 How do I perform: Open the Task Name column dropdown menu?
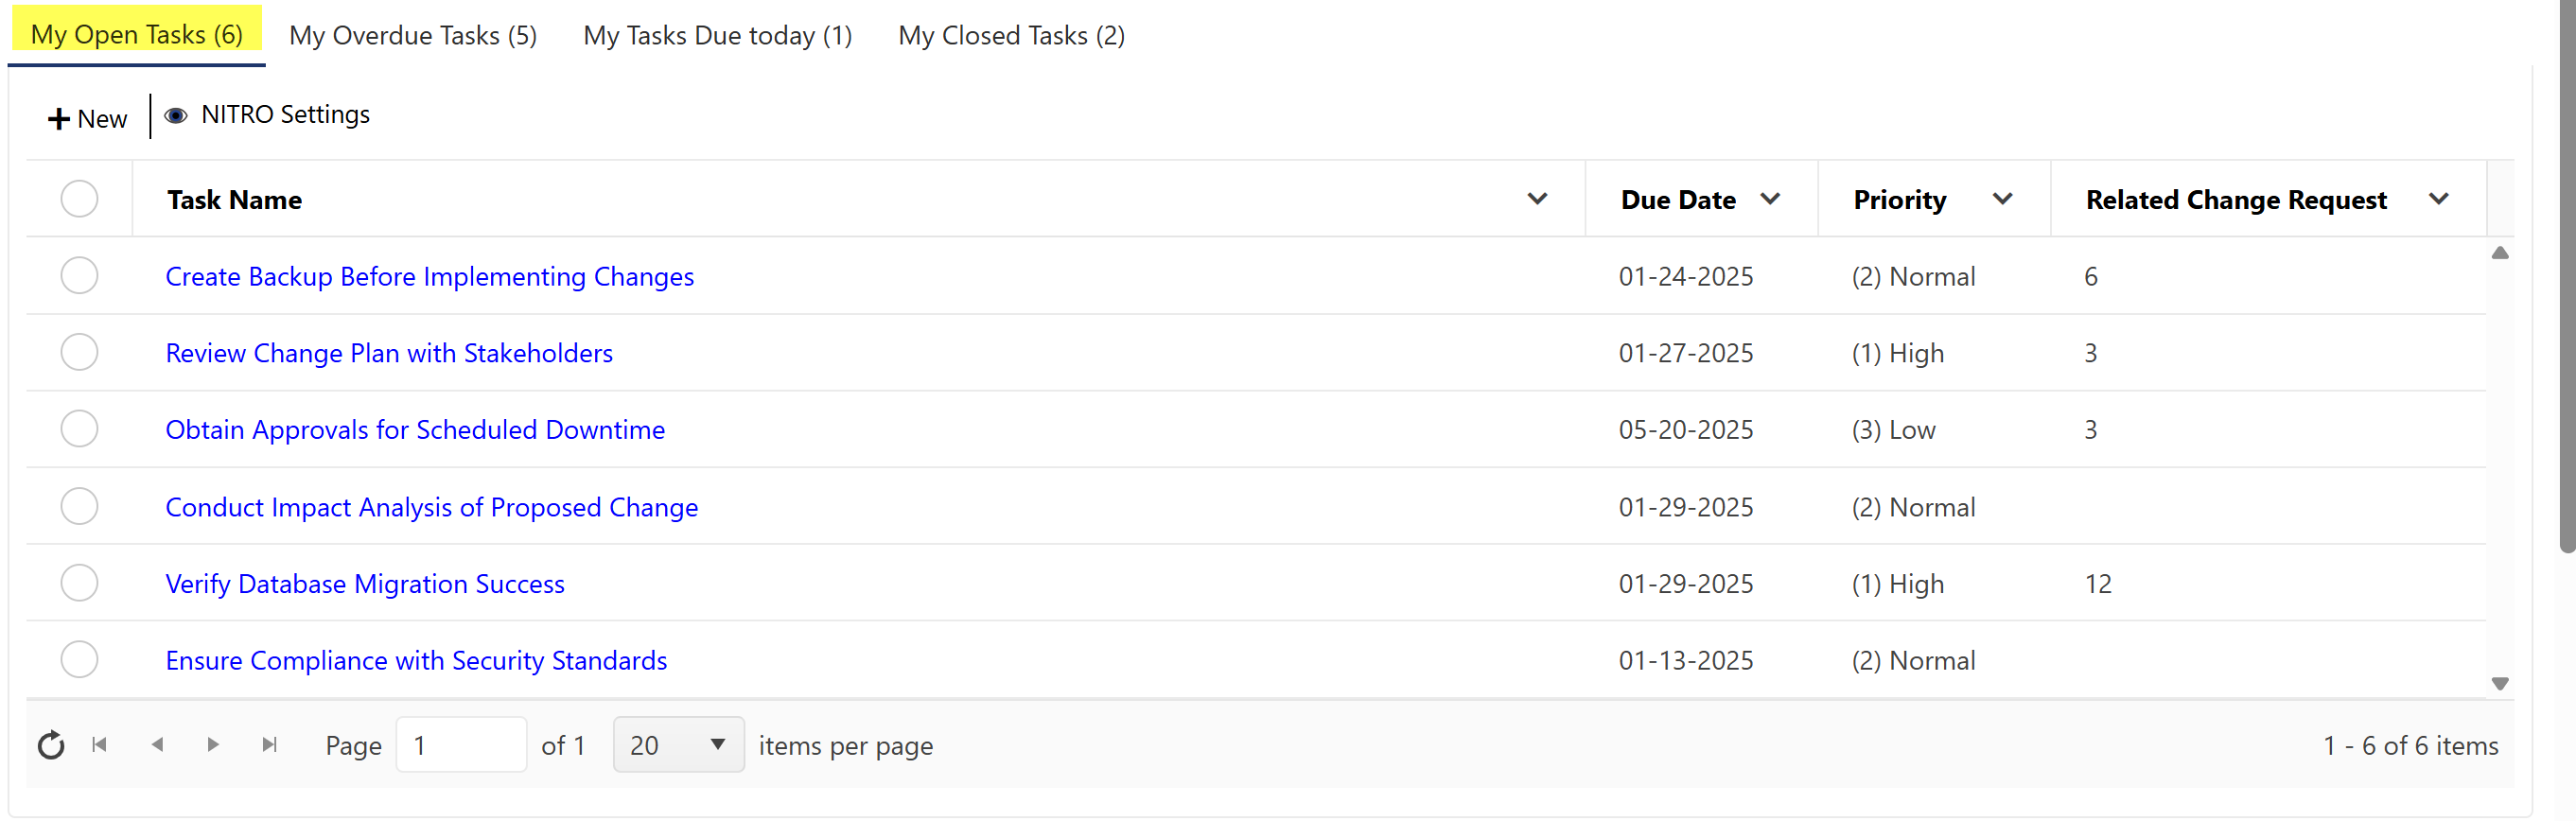1537,199
